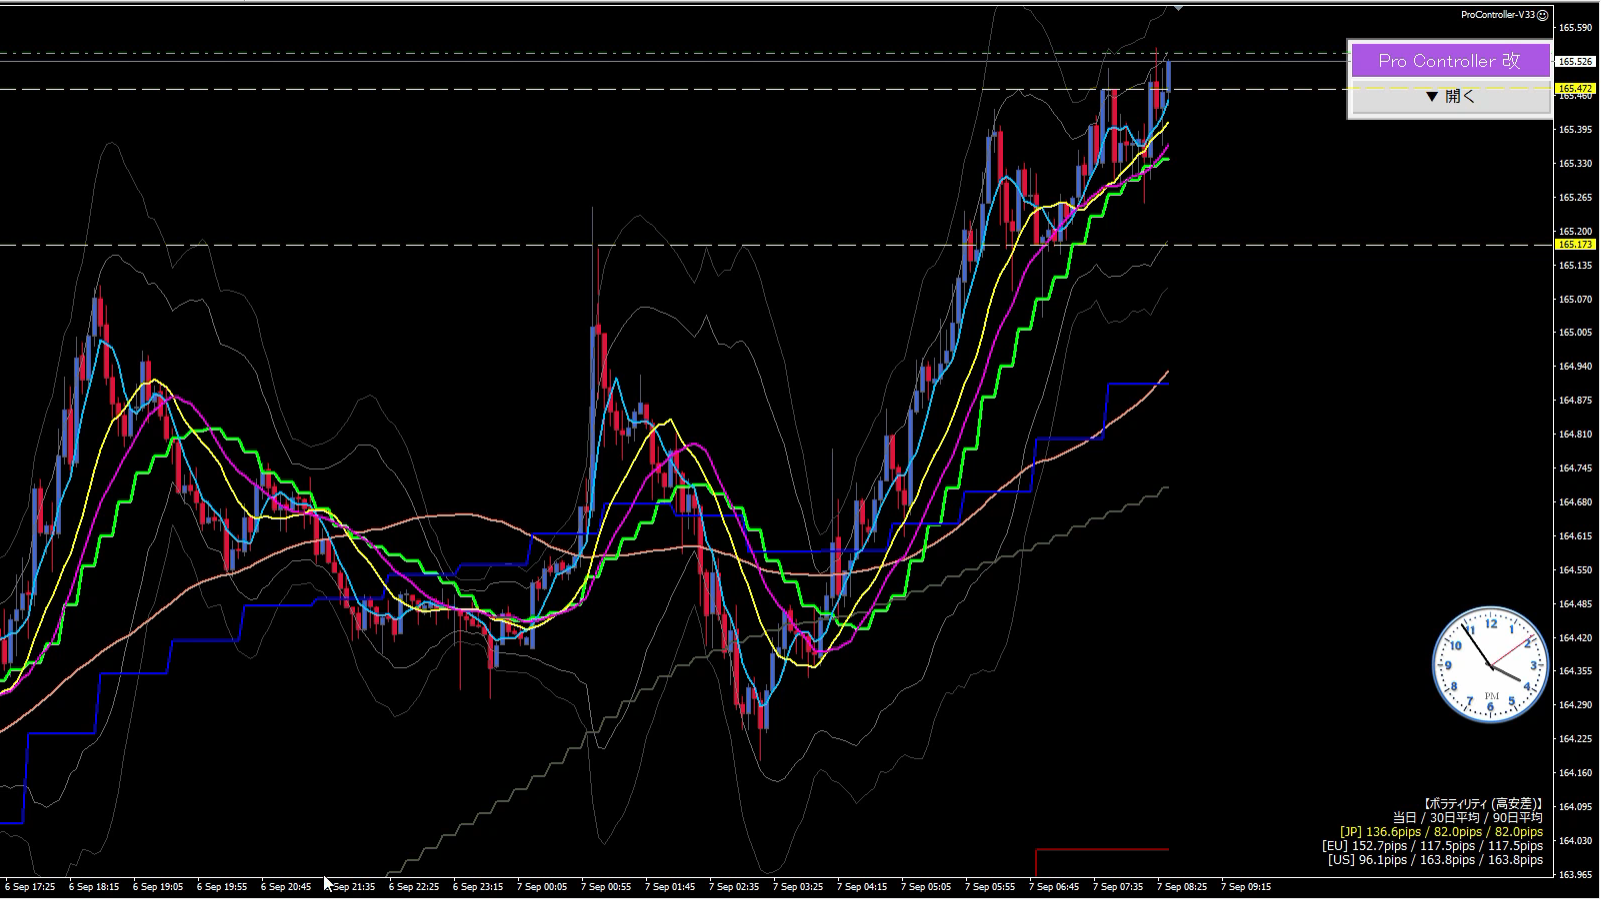Click the 7 Sep 05:05 time axis label

926,887
